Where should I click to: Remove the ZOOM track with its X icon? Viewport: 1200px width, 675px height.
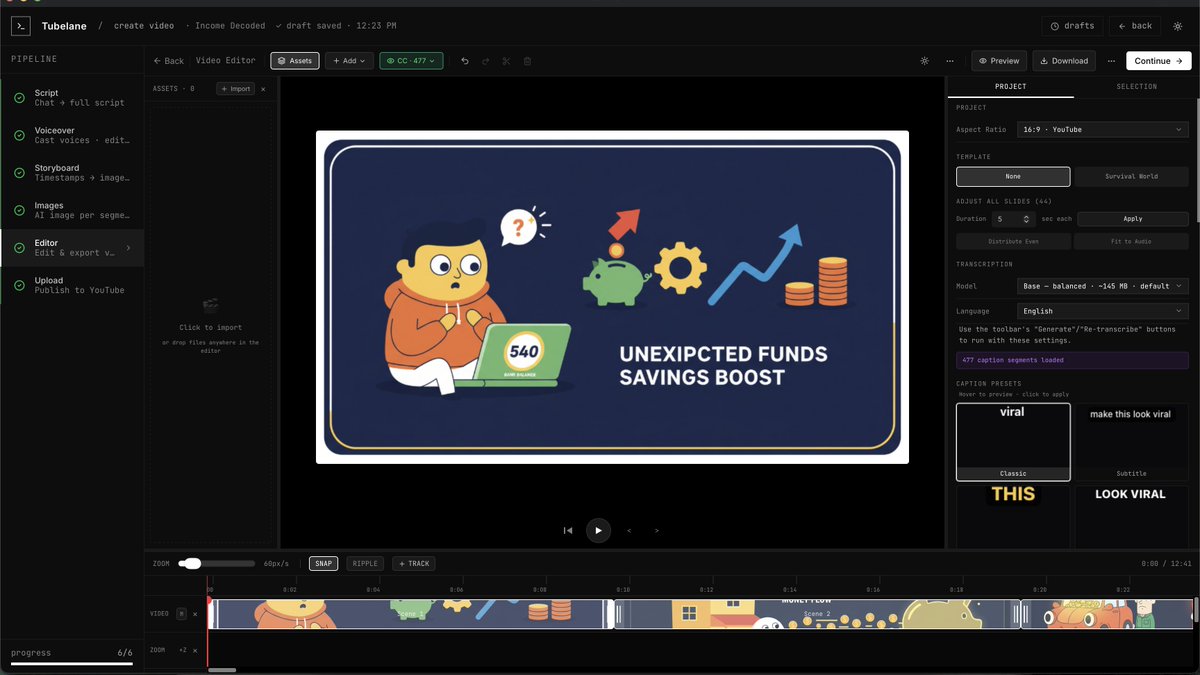pos(195,650)
